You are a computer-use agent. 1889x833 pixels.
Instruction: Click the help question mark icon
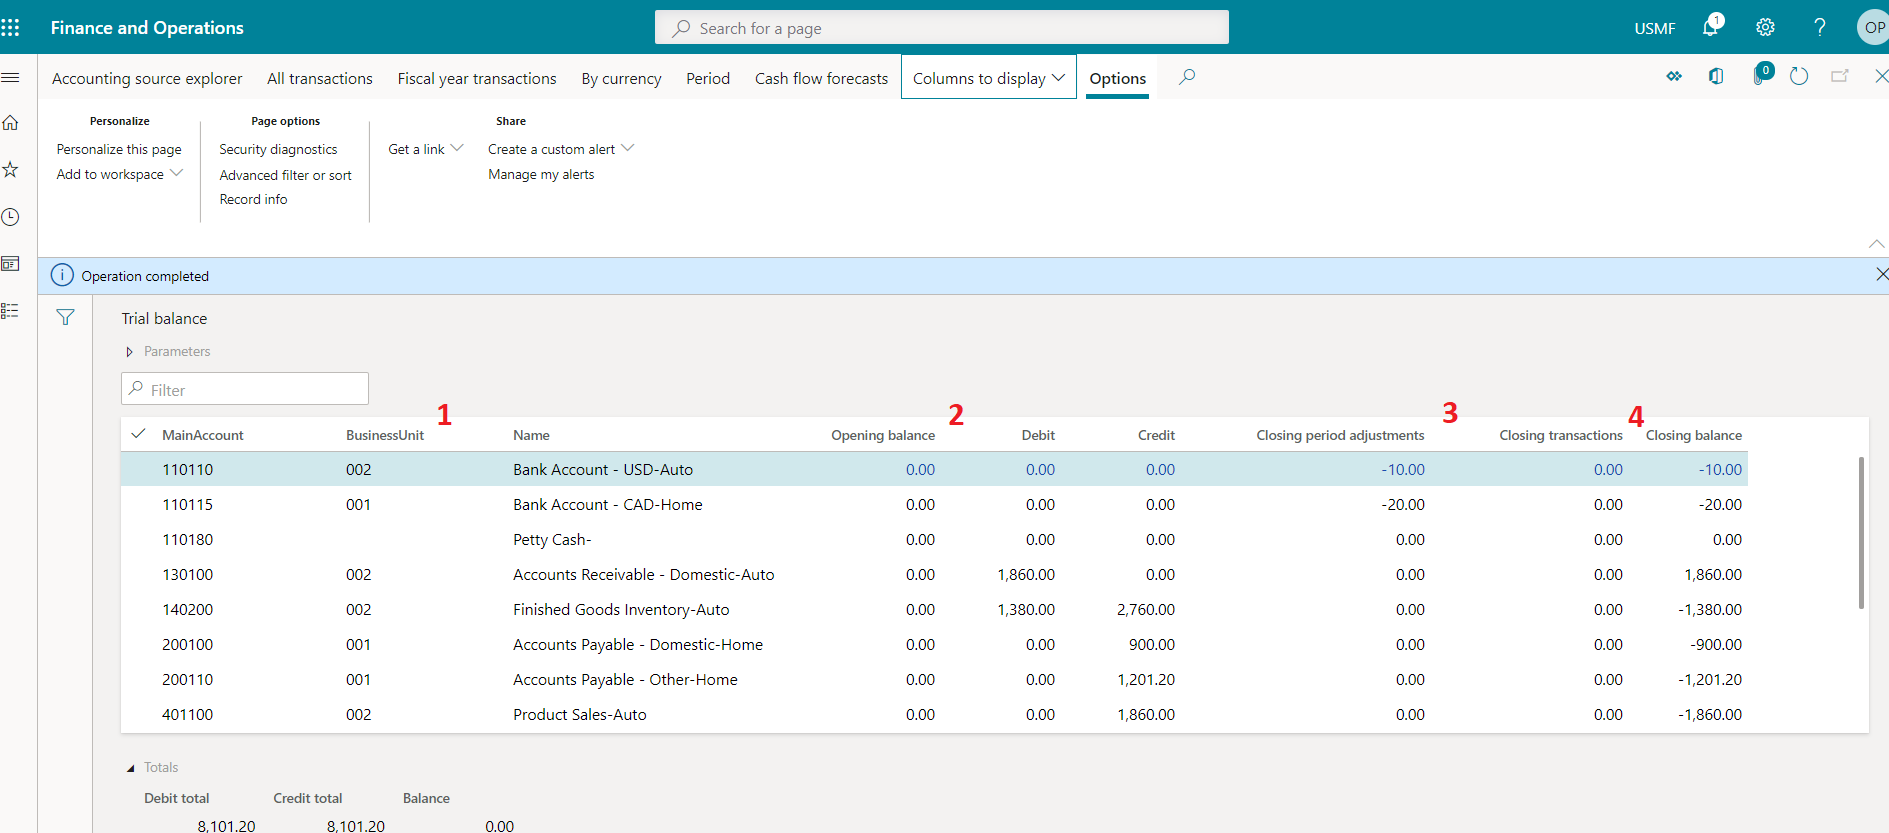click(x=1819, y=27)
